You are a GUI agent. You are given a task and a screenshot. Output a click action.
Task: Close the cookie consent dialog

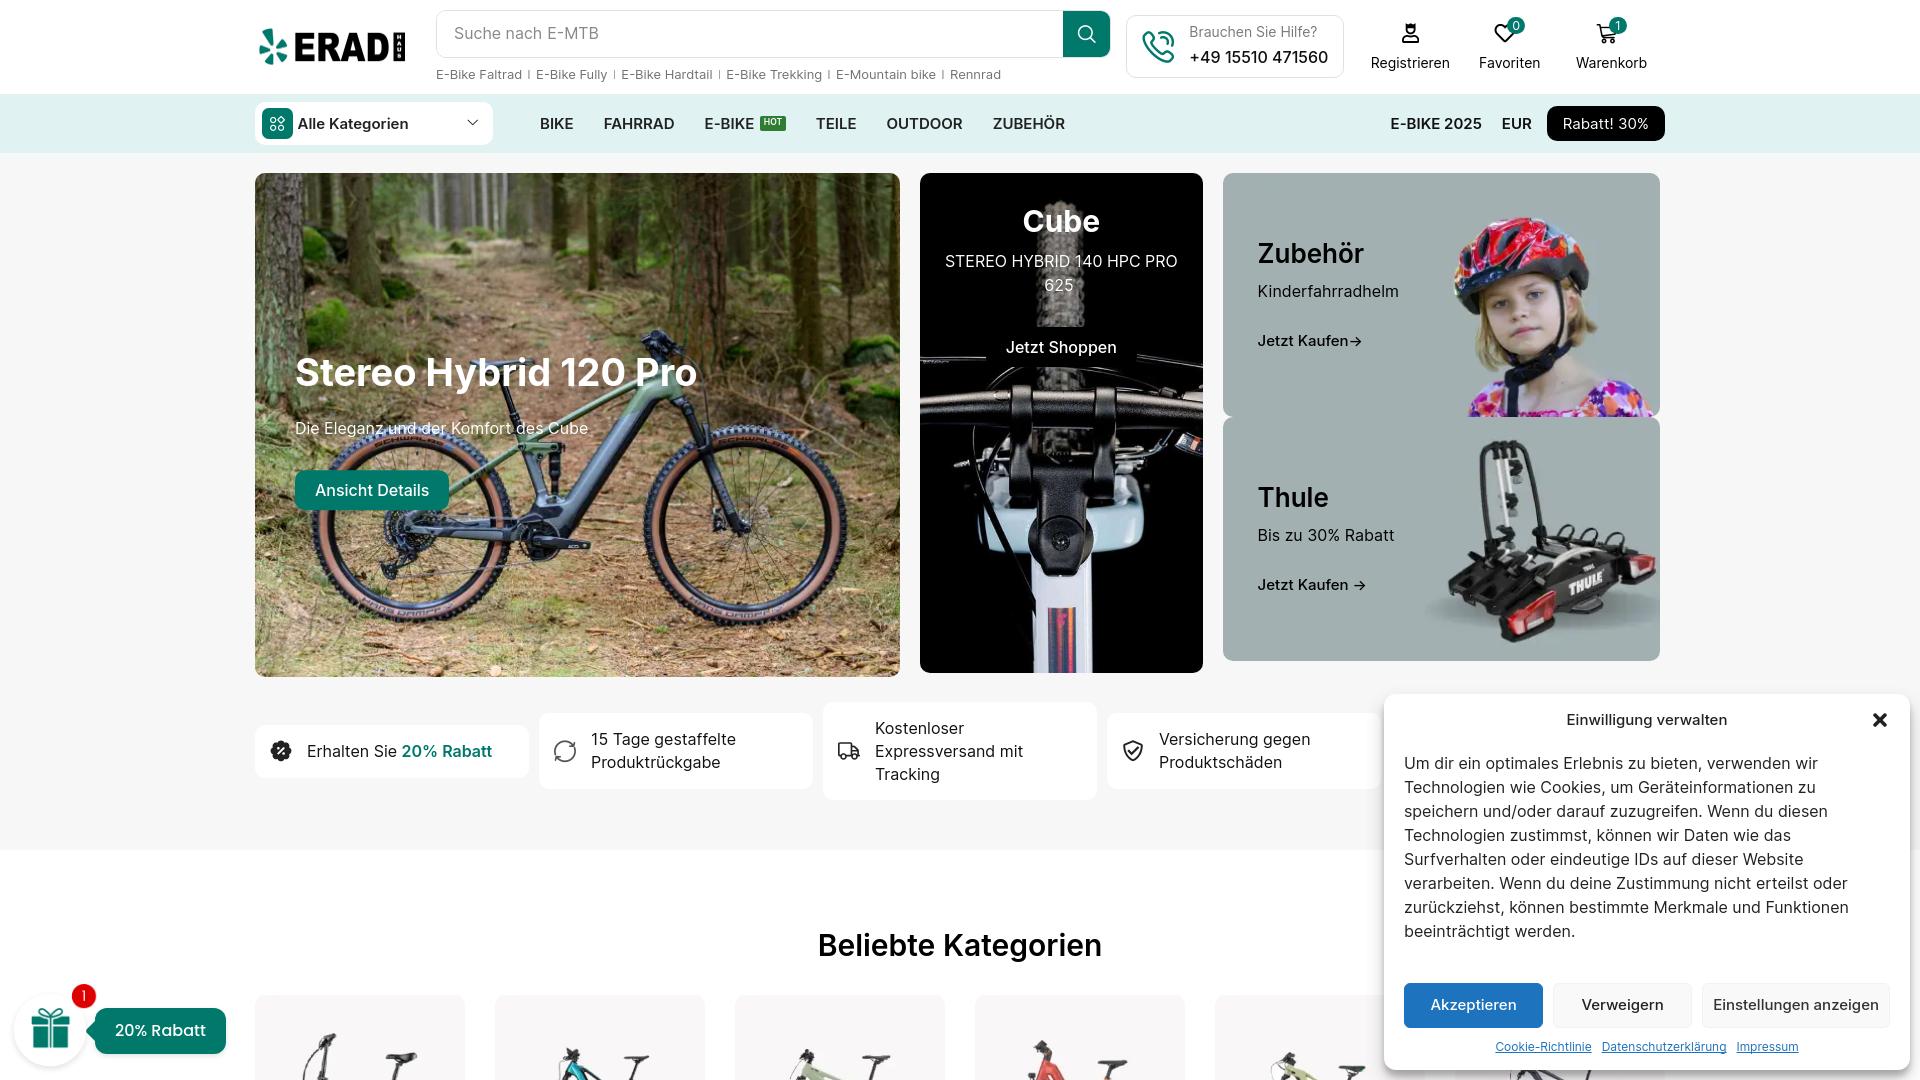click(1879, 720)
